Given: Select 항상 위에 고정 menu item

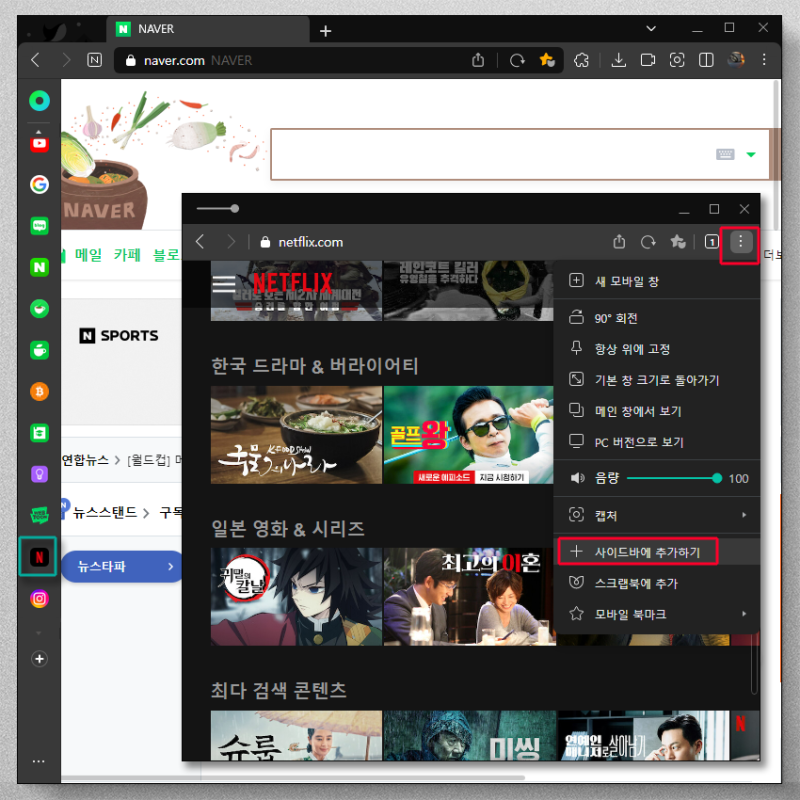Looking at the screenshot, I should [x=657, y=349].
